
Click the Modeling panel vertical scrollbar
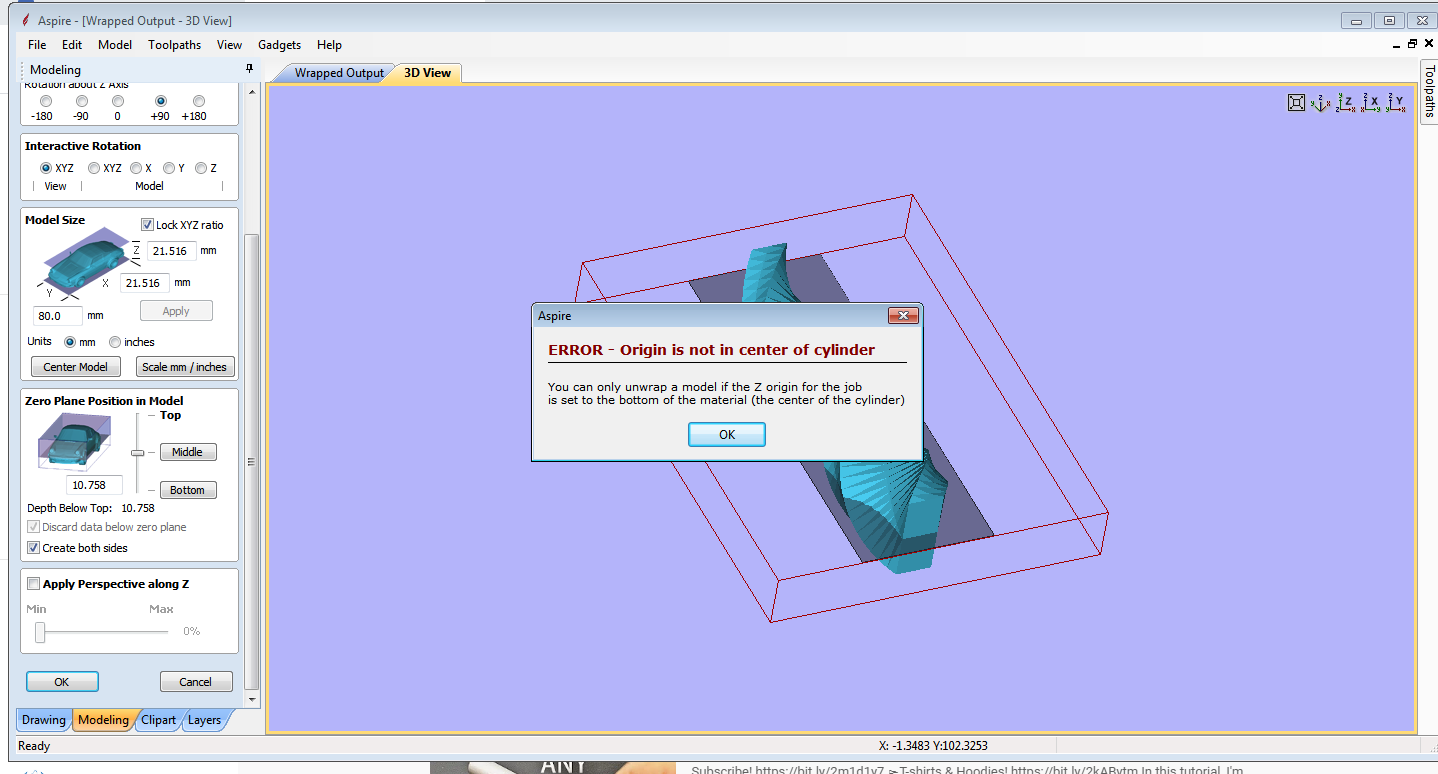[251, 462]
